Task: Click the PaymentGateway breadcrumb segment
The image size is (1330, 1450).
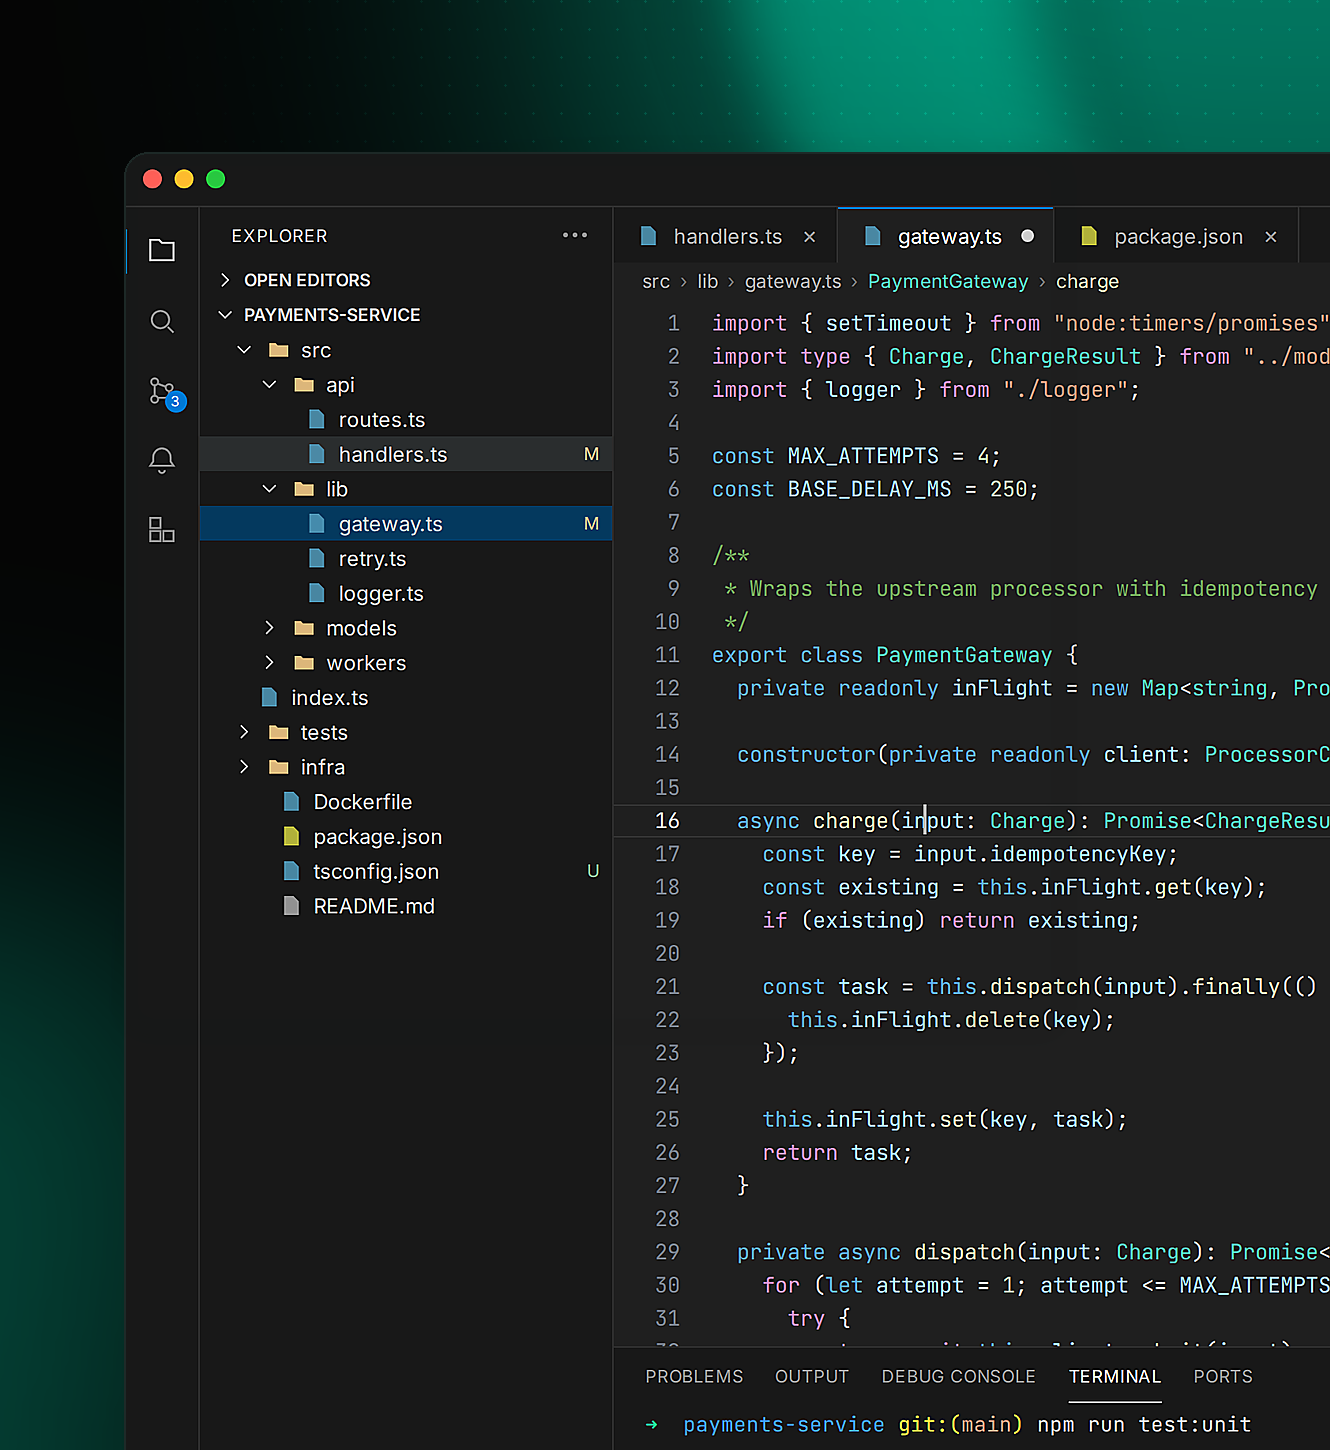Action: (x=948, y=282)
